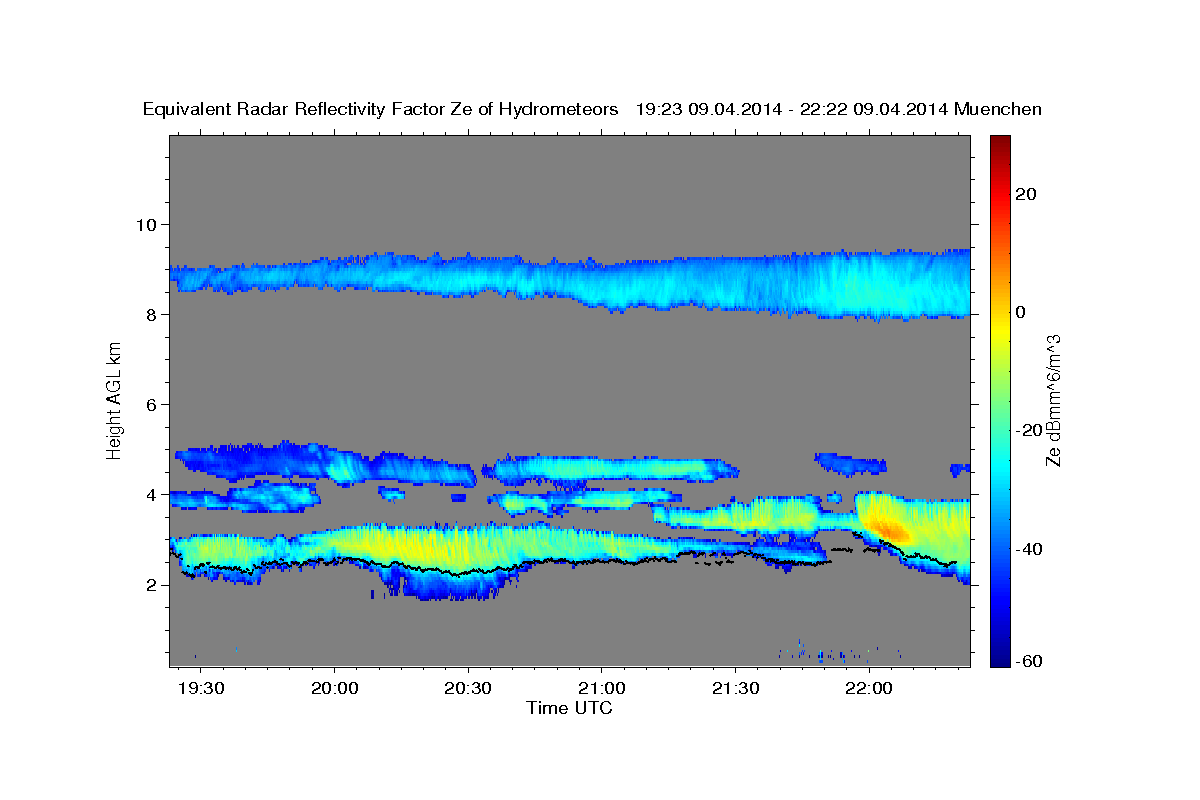Click the orange high-reflectivity core near 22:00

point(887,528)
